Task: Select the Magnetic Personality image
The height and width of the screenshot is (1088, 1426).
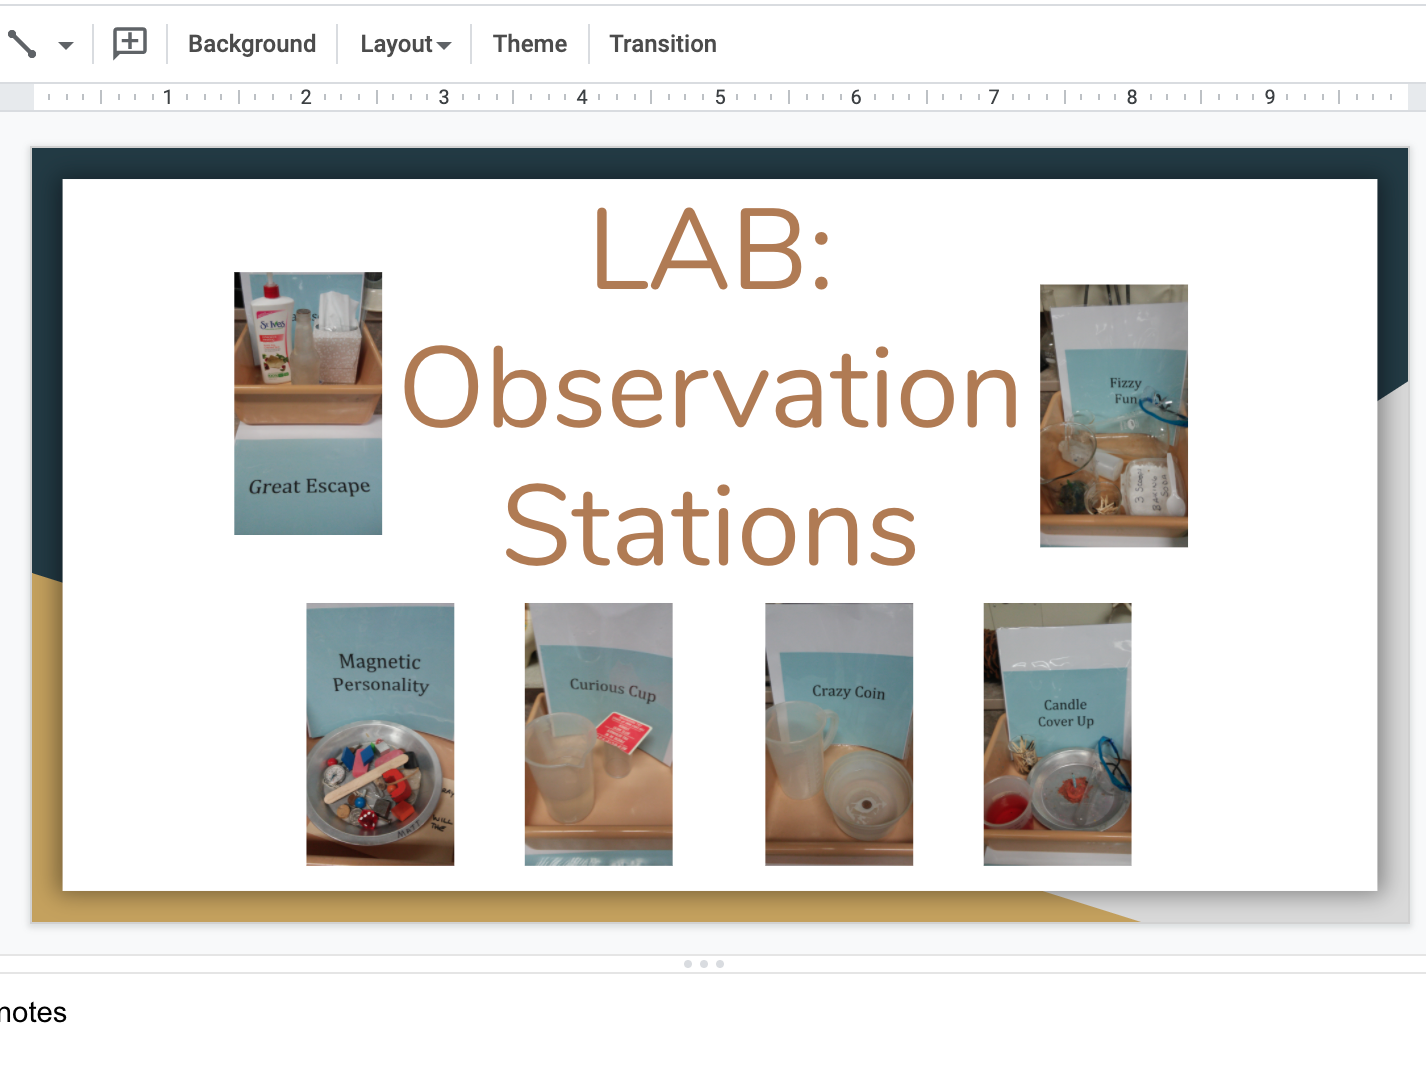Action: point(379,733)
